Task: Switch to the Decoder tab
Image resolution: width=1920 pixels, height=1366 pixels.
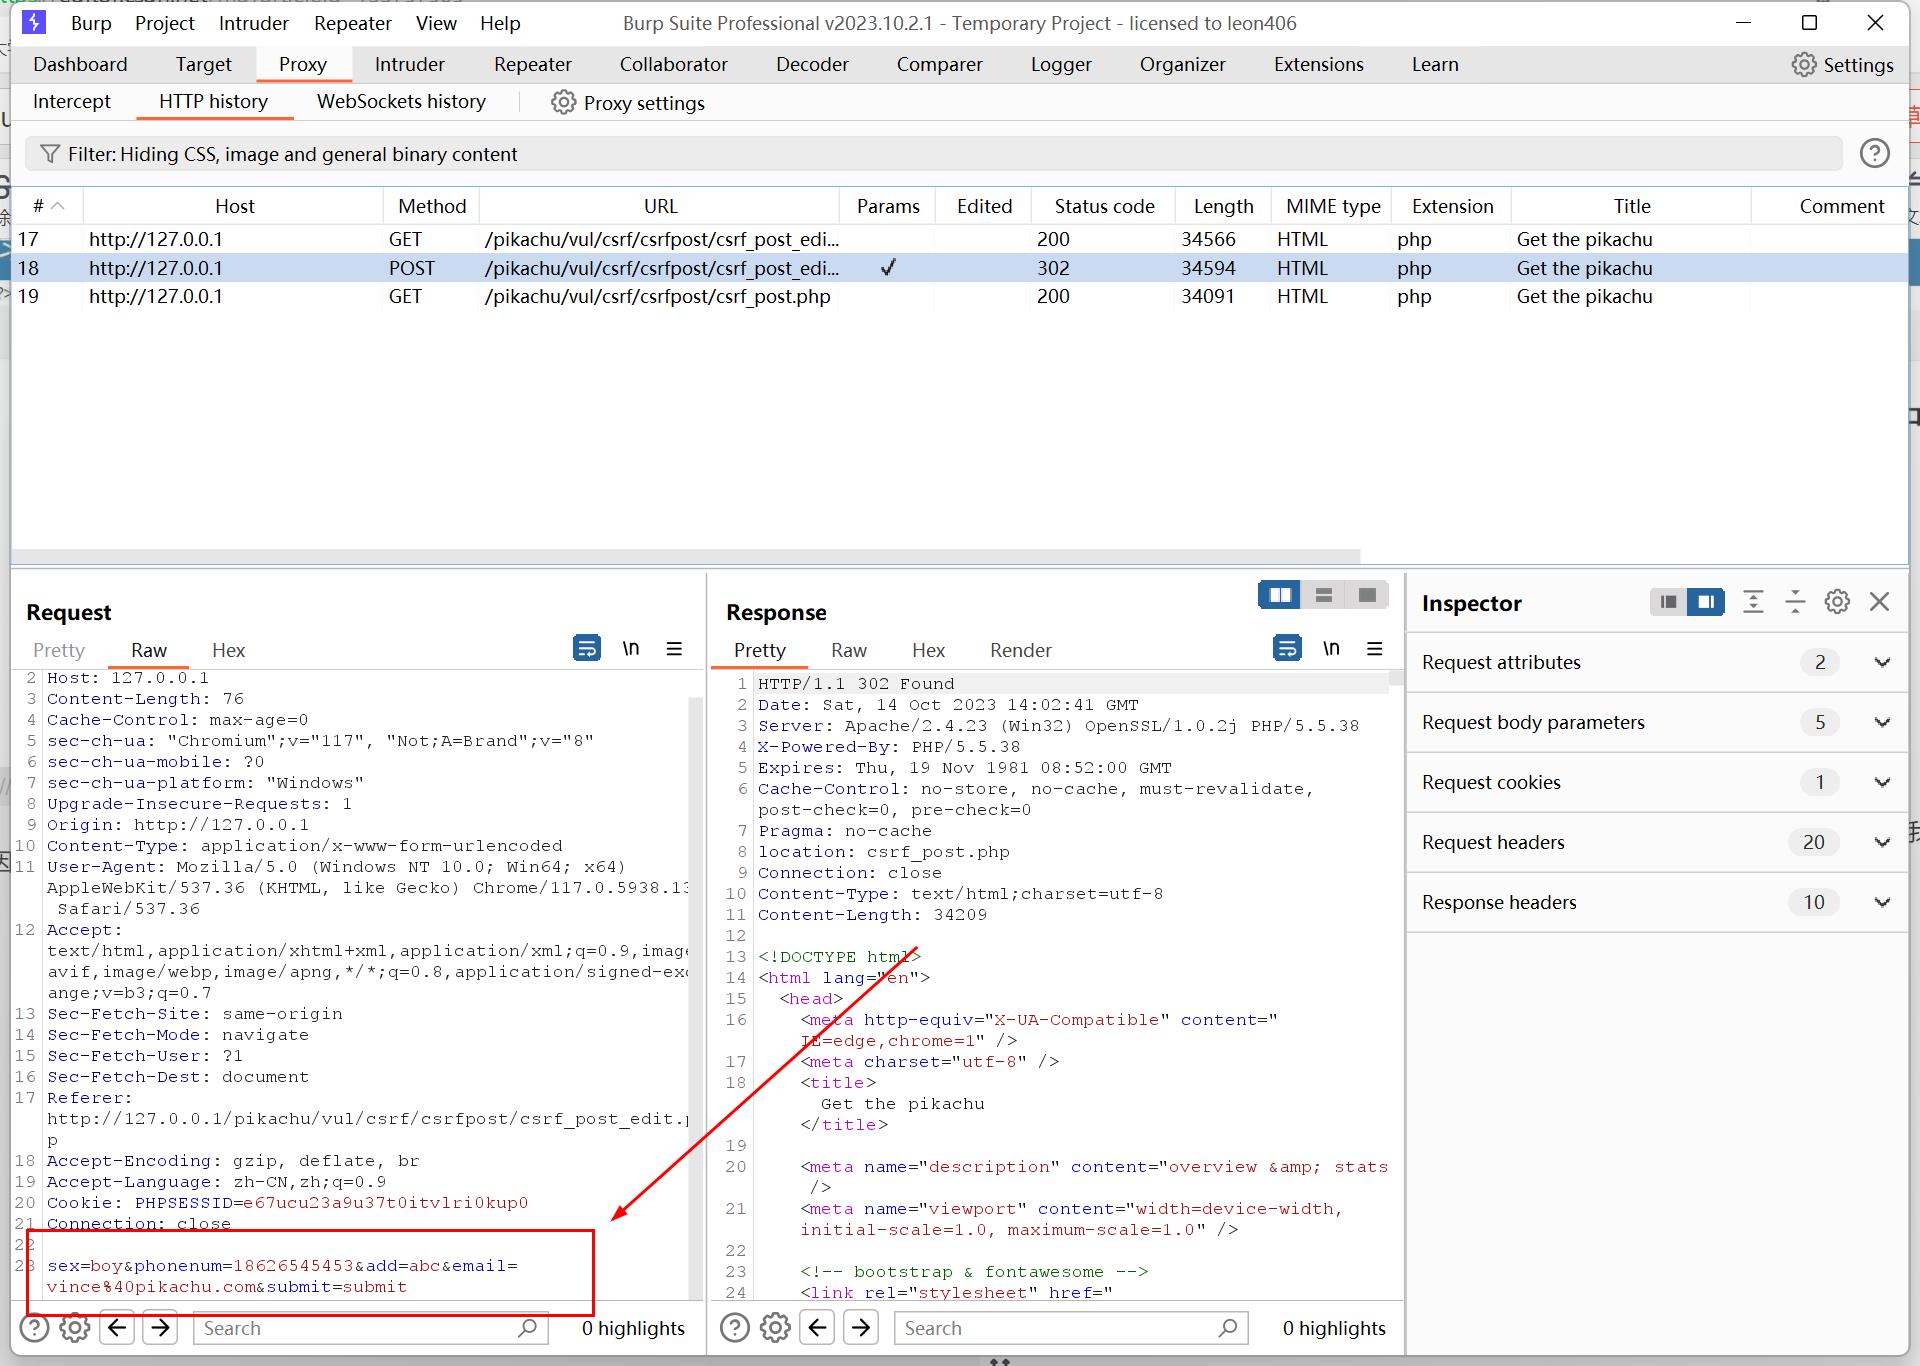Action: tap(812, 64)
